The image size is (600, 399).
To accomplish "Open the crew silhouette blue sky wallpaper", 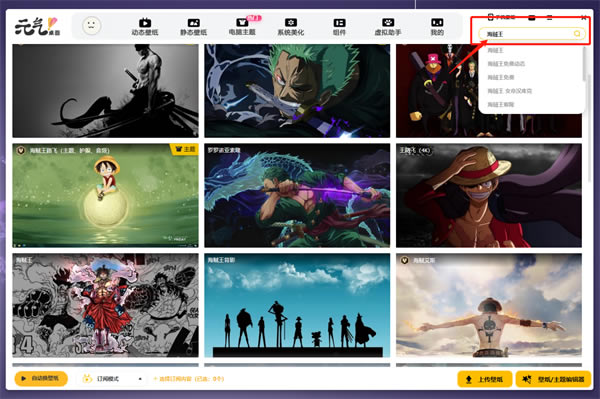I will pos(297,305).
